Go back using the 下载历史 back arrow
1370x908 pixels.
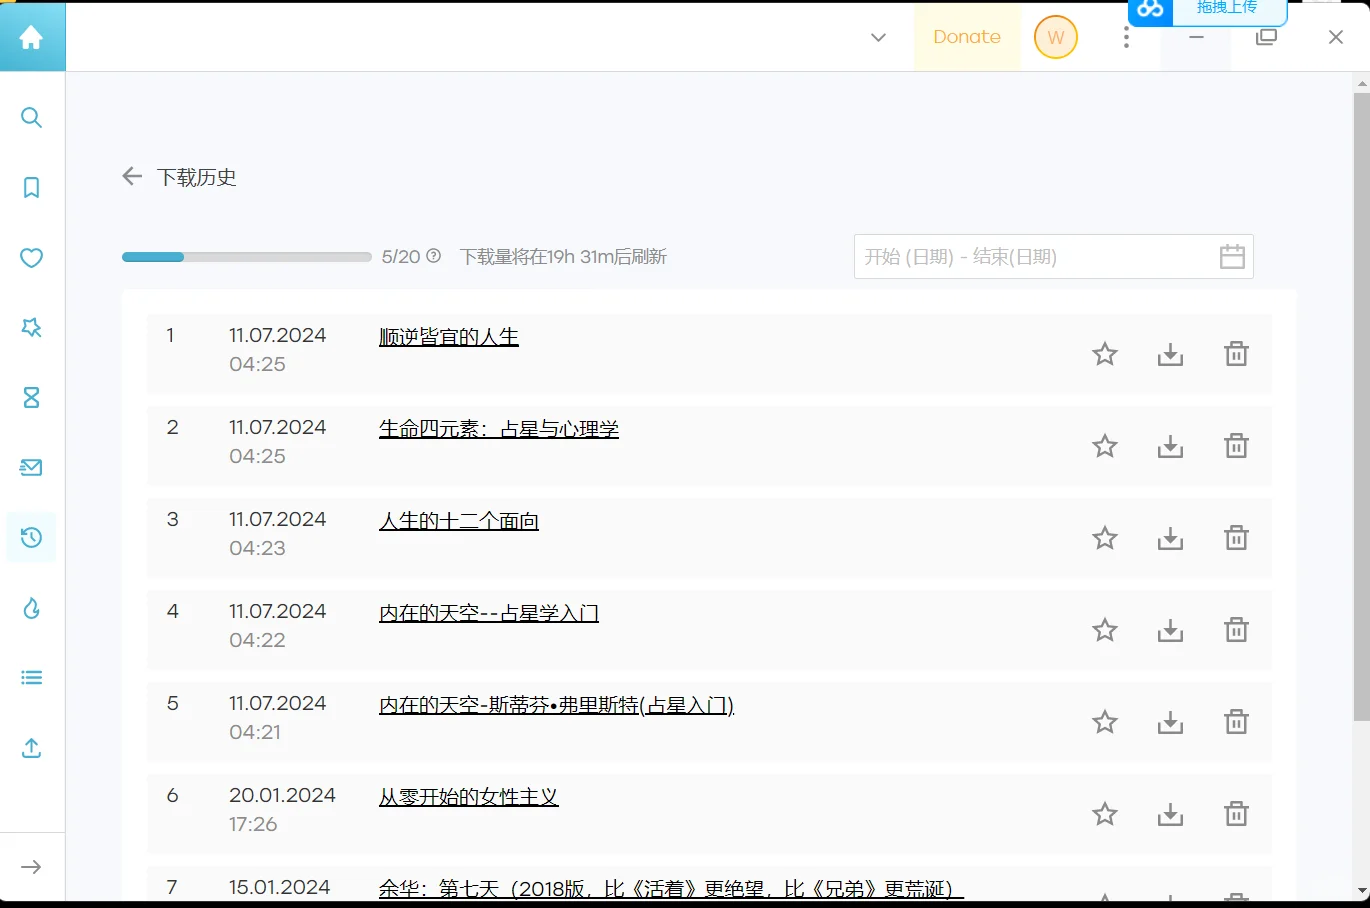click(x=131, y=176)
